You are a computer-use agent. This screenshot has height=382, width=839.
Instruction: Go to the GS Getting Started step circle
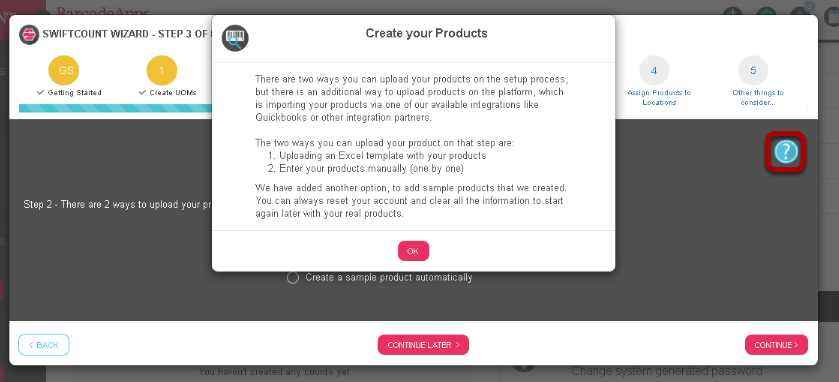64,71
